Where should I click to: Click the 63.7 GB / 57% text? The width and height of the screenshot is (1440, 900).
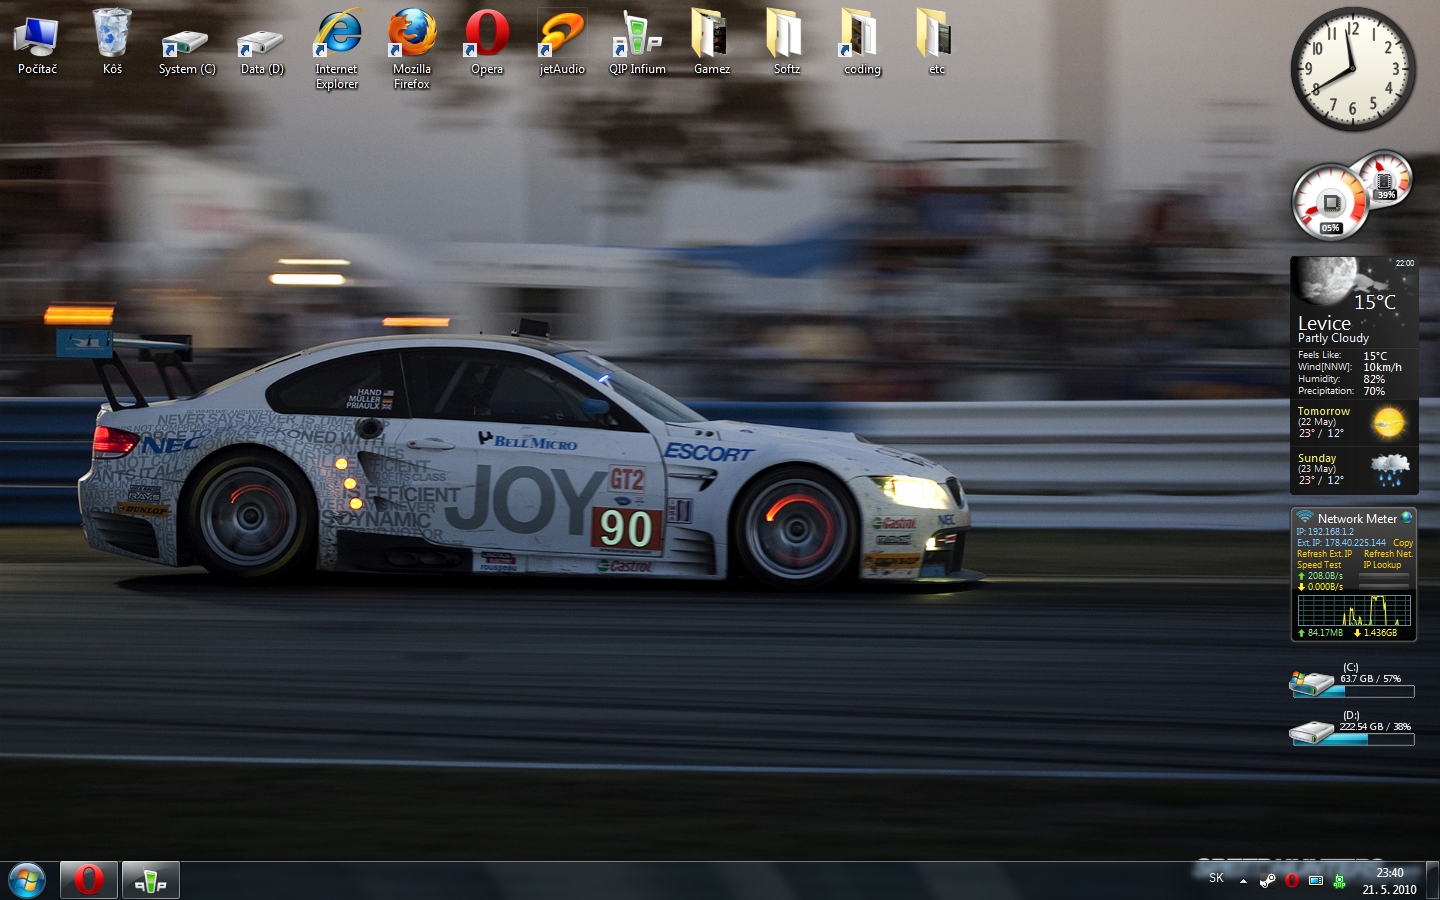pos(1371,679)
